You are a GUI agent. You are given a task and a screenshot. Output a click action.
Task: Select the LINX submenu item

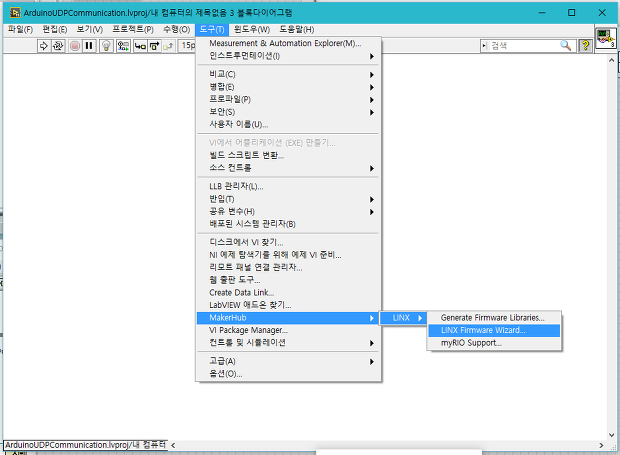click(x=403, y=318)
